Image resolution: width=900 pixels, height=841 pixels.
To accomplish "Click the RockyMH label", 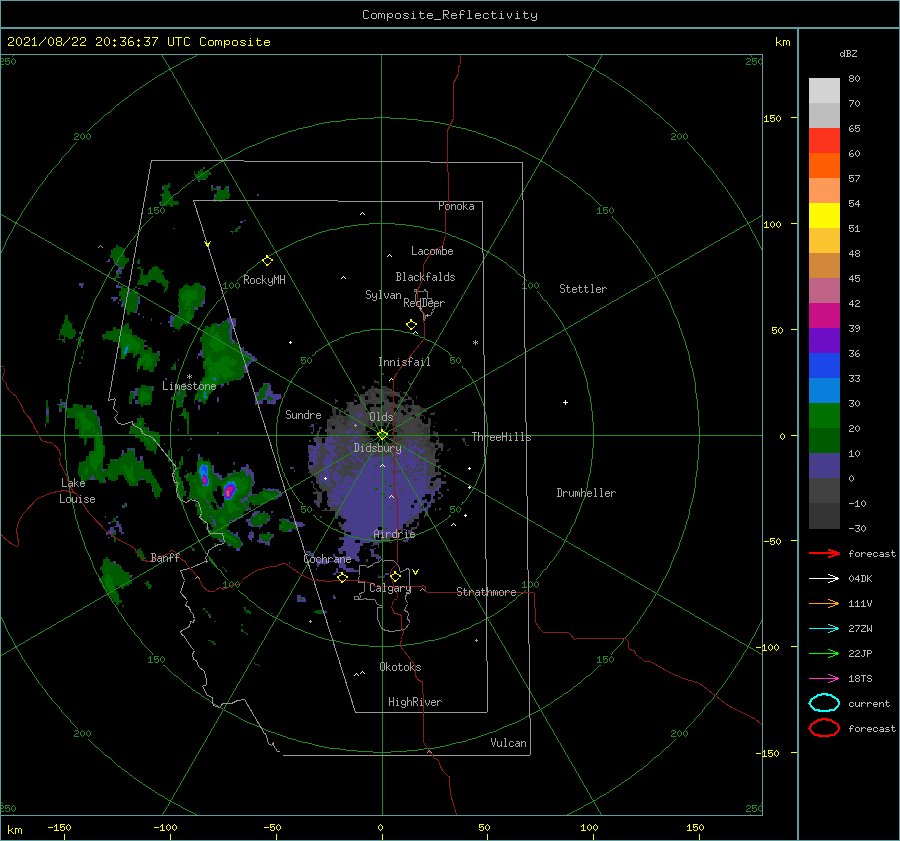I will pyautogui.click(x=264, y=280).
